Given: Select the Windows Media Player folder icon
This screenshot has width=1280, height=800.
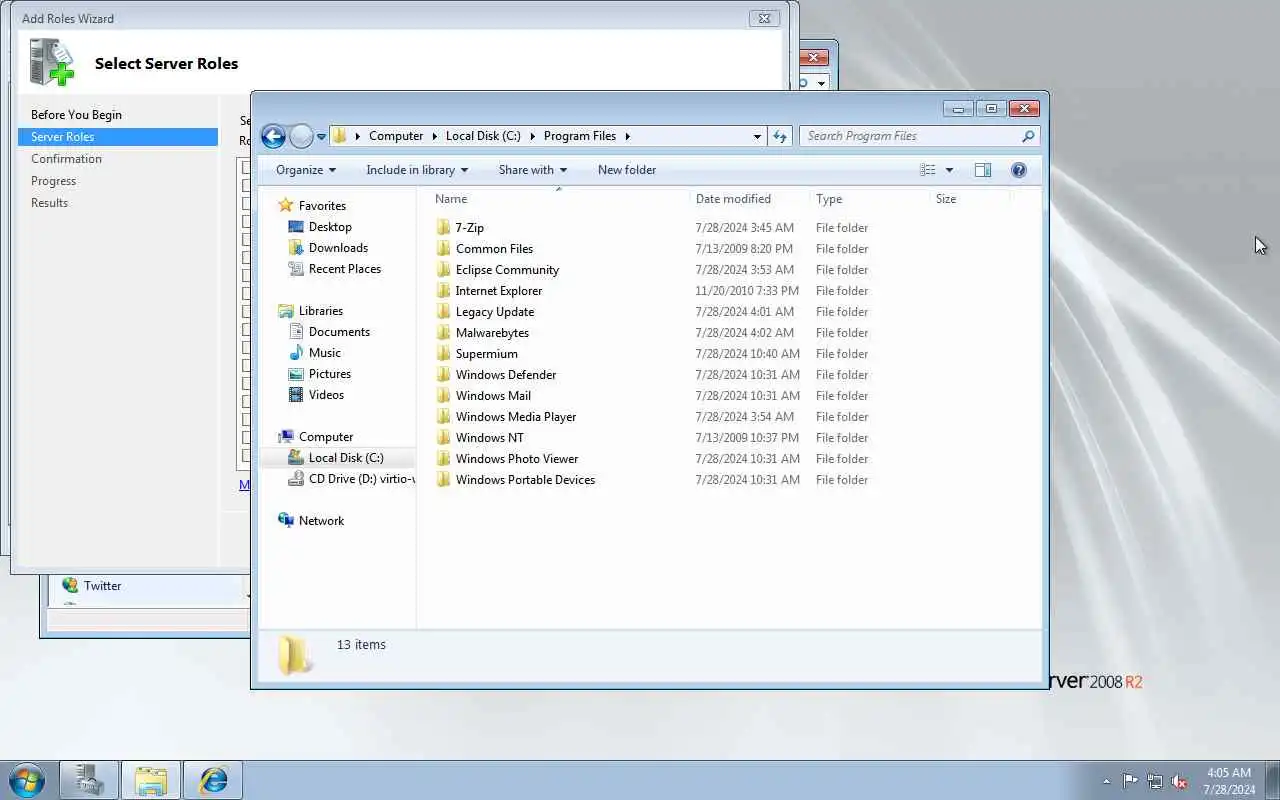Looking at the screenshot, I should click(444, 417).
